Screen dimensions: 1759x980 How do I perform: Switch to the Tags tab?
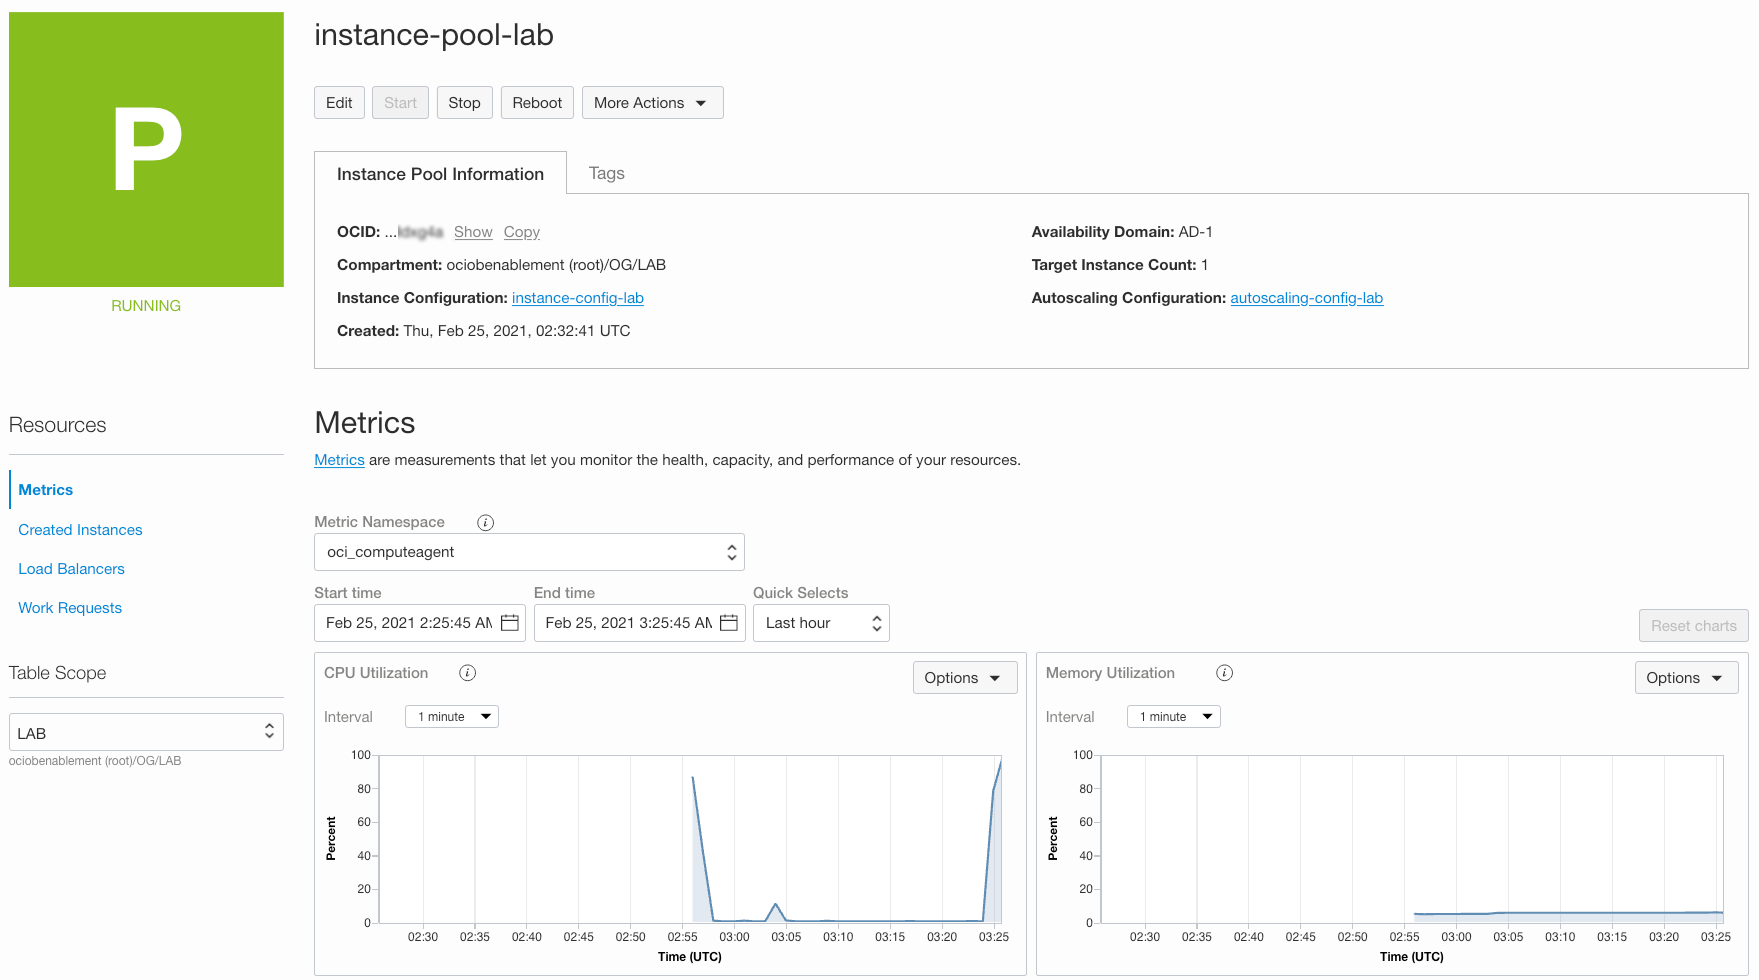coord(606,173)
